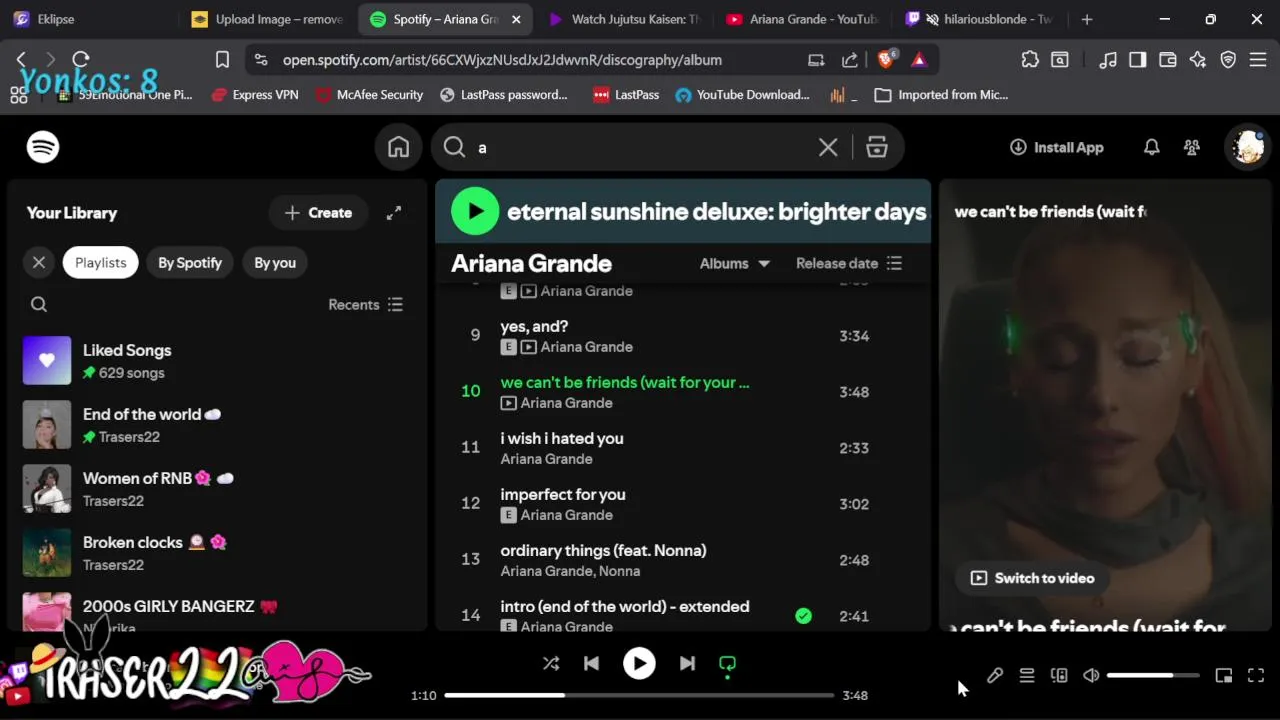Open the play queue icon

tap(1027, 676)
